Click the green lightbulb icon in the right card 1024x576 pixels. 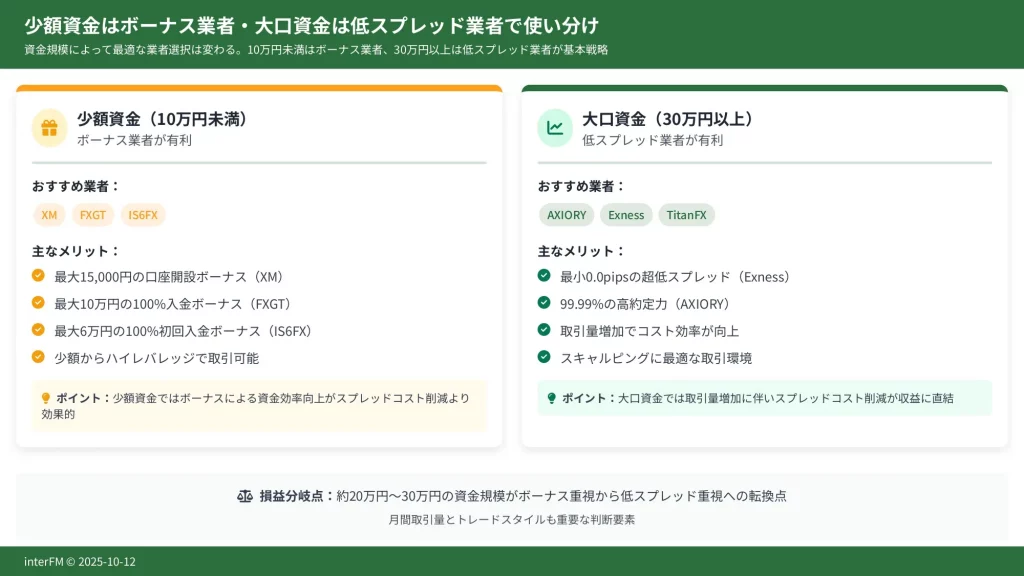pyautogui.click(x=551, y=398)
